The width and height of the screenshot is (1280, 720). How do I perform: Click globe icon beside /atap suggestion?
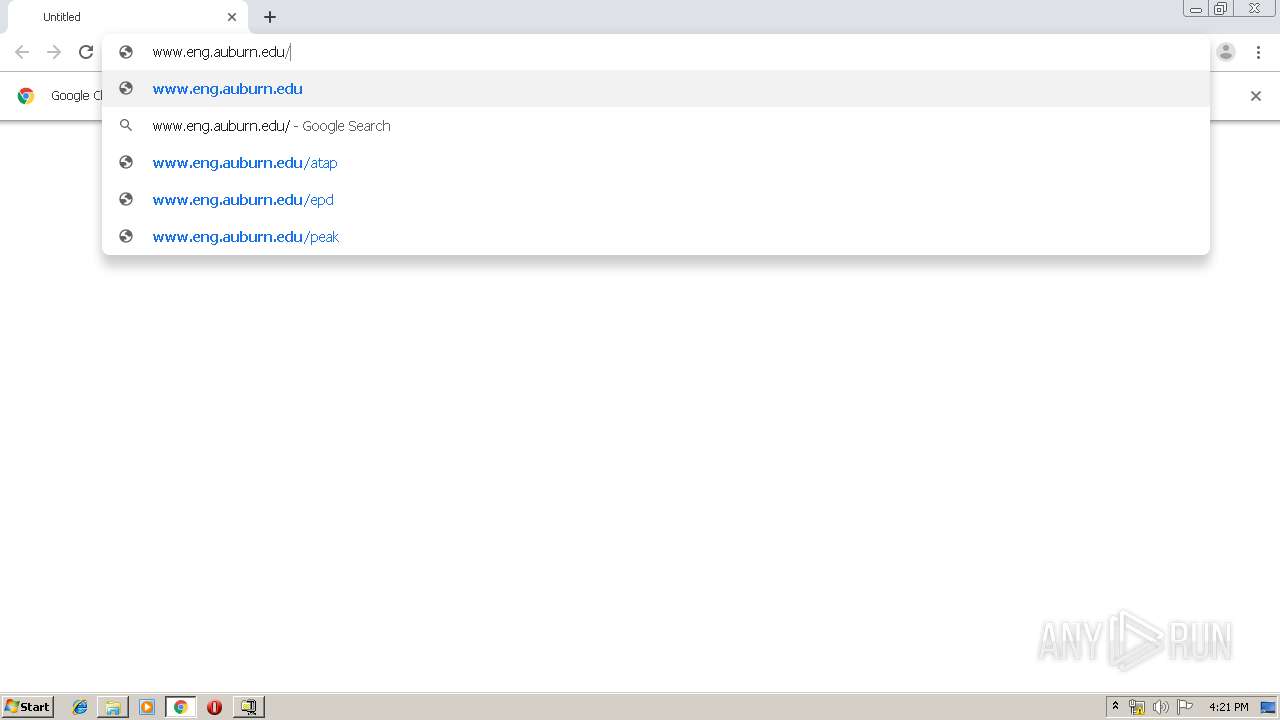(126, 162)
